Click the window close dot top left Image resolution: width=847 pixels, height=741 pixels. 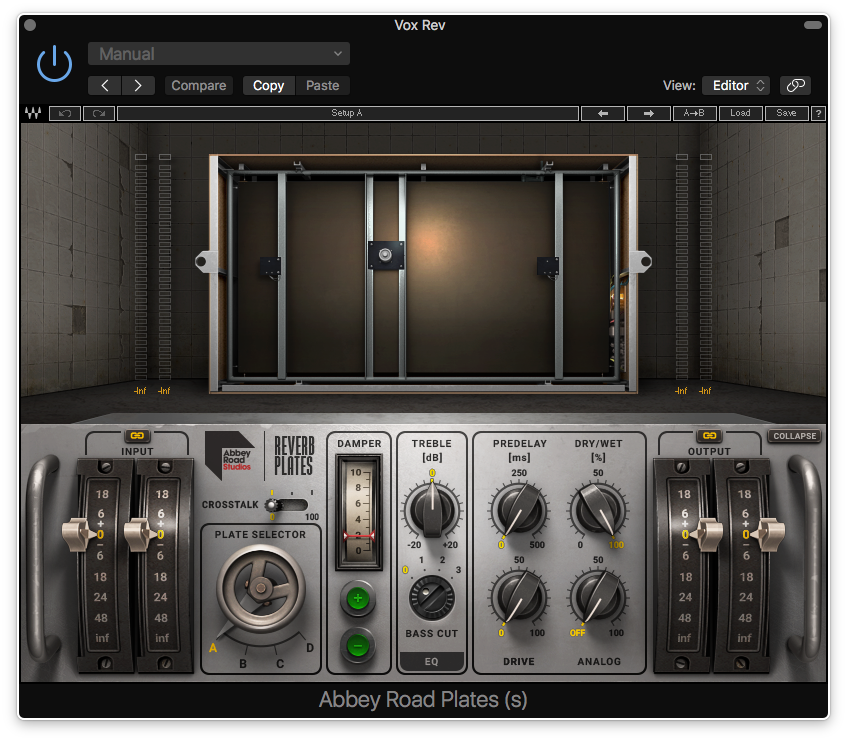[x=30, y=25]
